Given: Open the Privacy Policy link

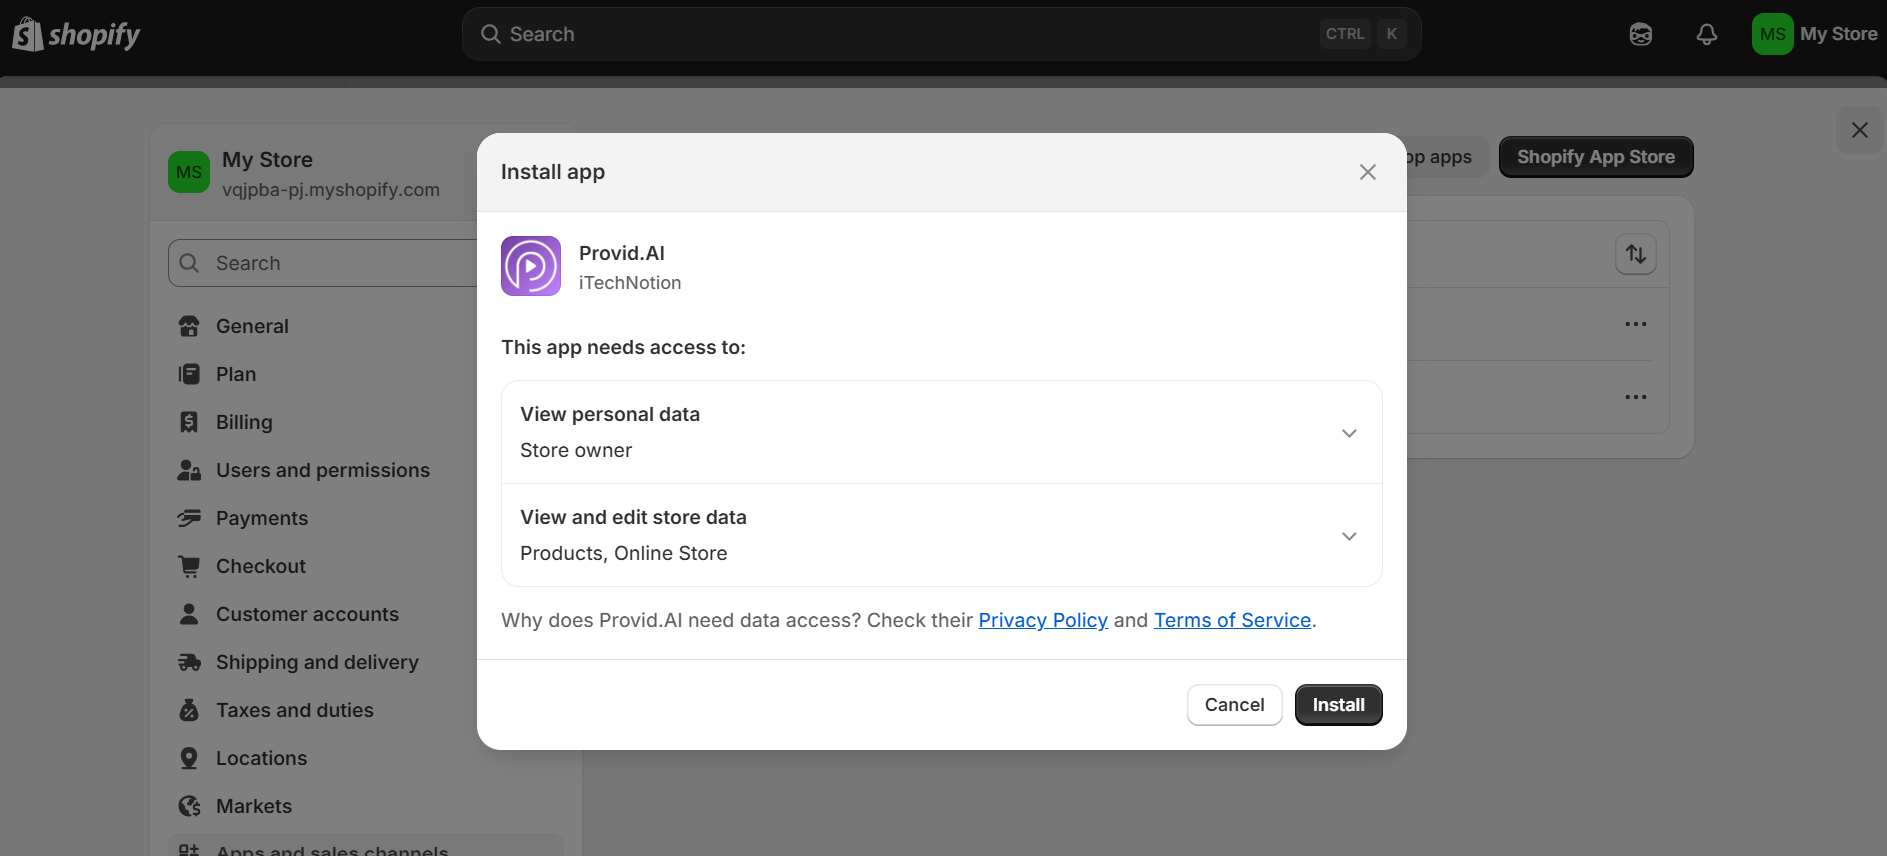Looking at the screenshot, I should click(1042, 620).
